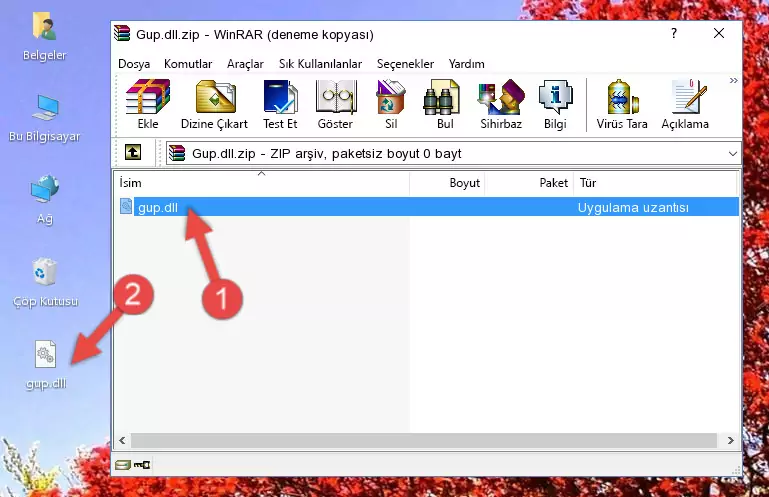769x497 pixels.
Task: Open the Araçlar menu
Action: pos(245,64)
